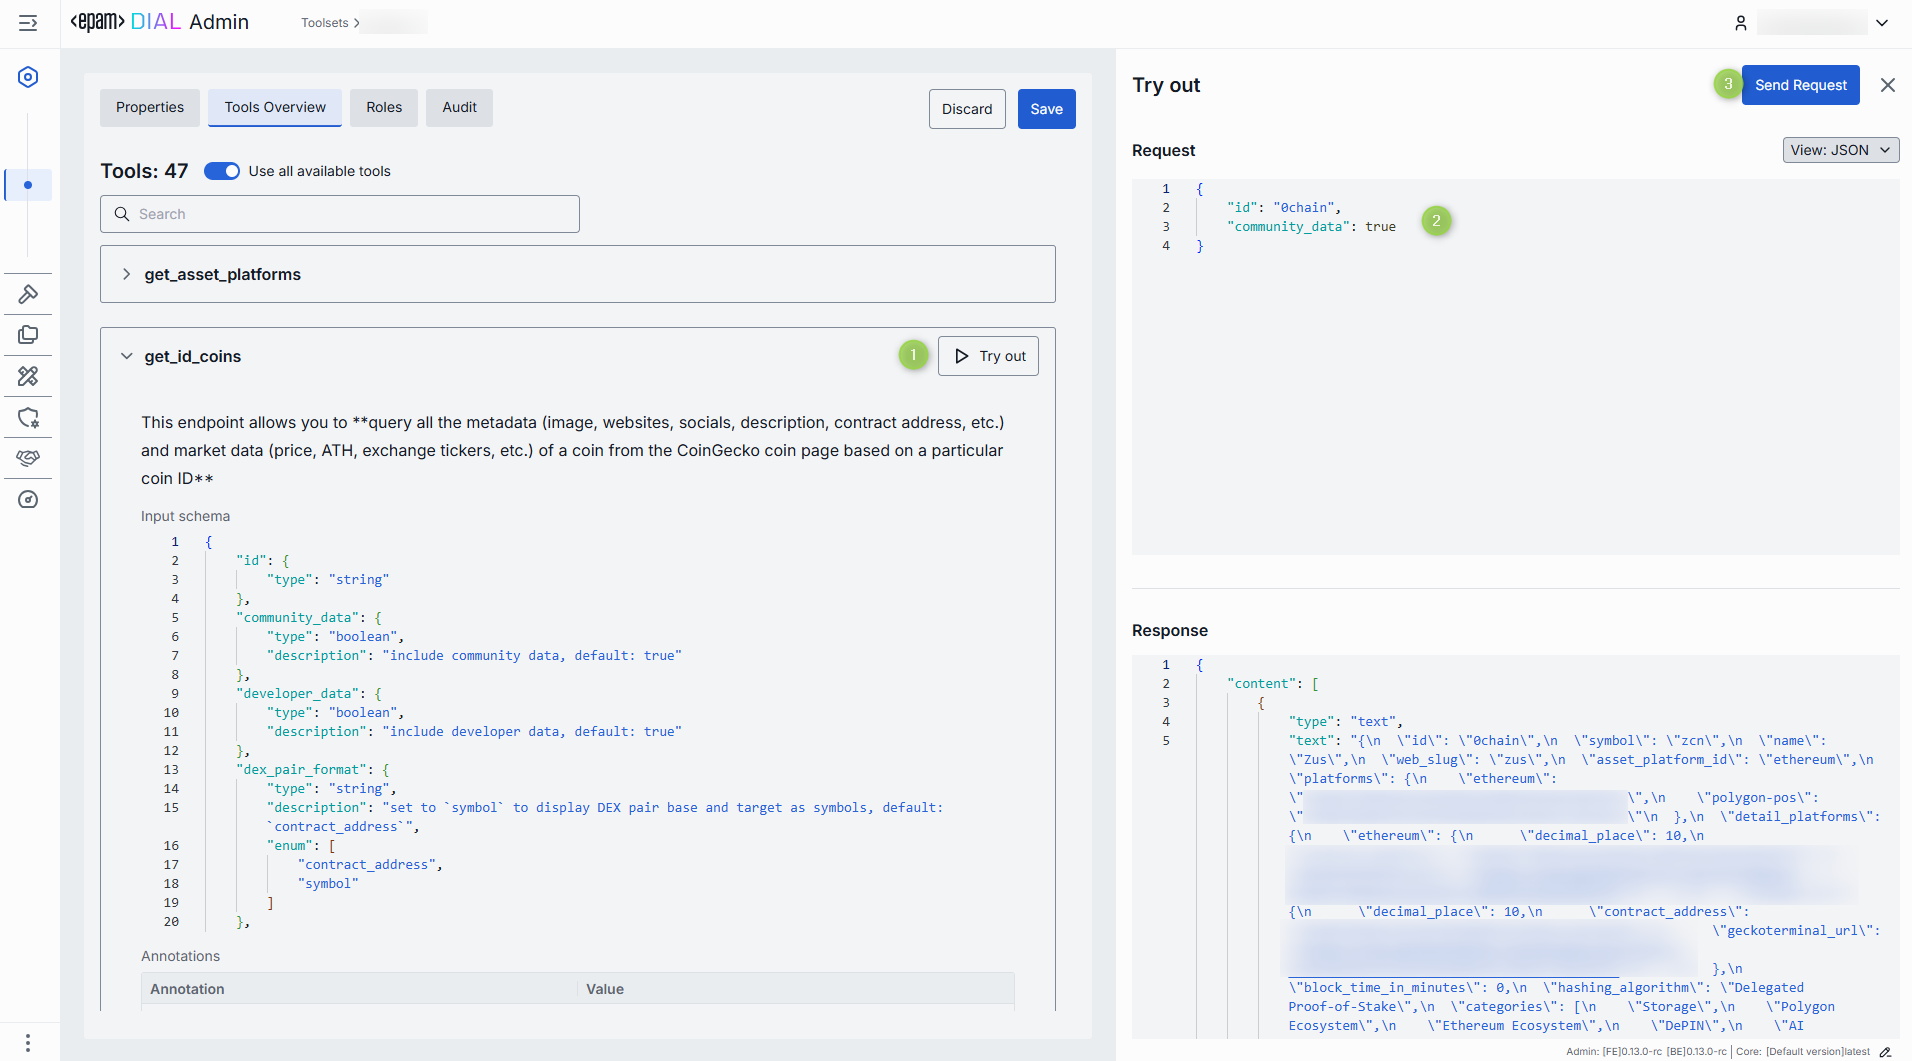Screen dimensions: 1912x1061
Task: Expand the get_asset_platforms tool
Action: point(127,274)
